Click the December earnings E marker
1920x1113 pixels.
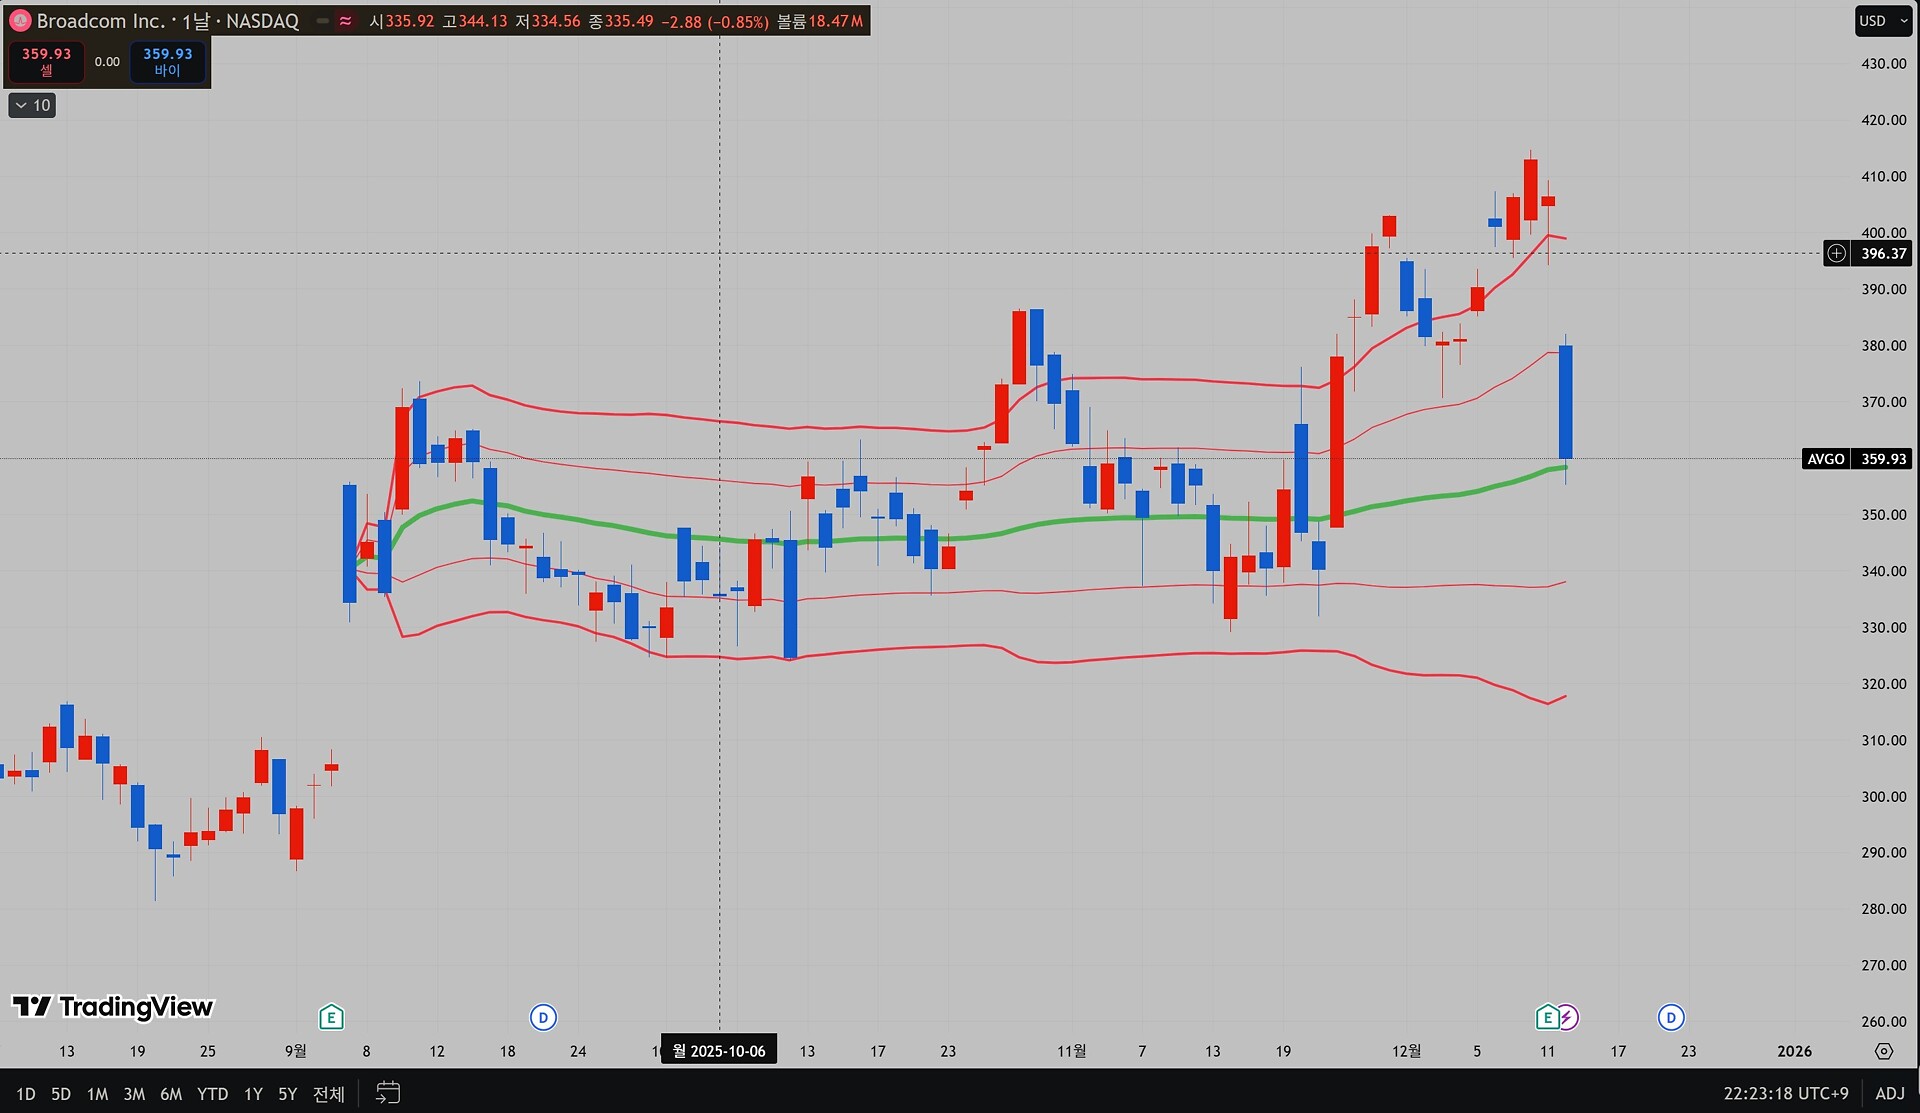pos(1546,1018)
